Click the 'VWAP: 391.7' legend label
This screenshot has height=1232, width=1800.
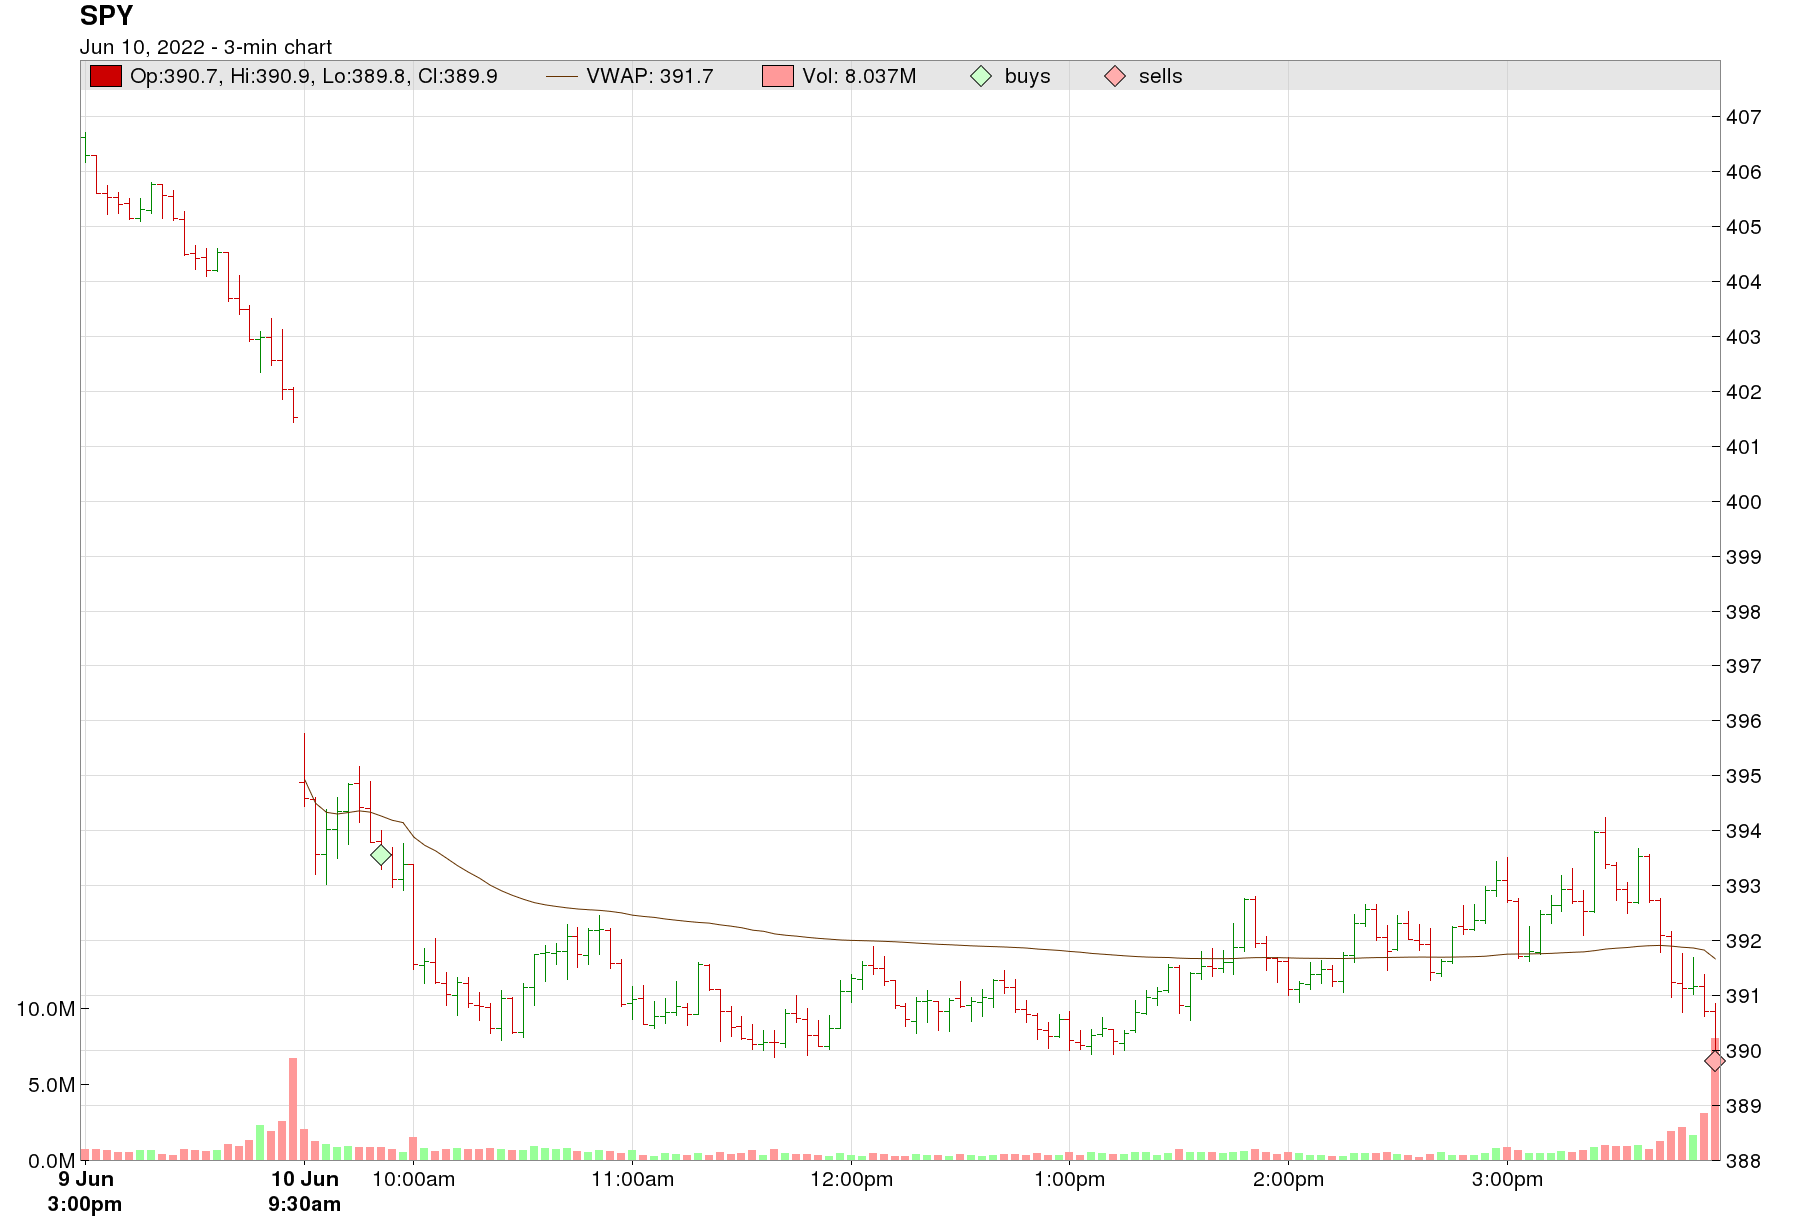pyautogui.click(x=650, y=76)
